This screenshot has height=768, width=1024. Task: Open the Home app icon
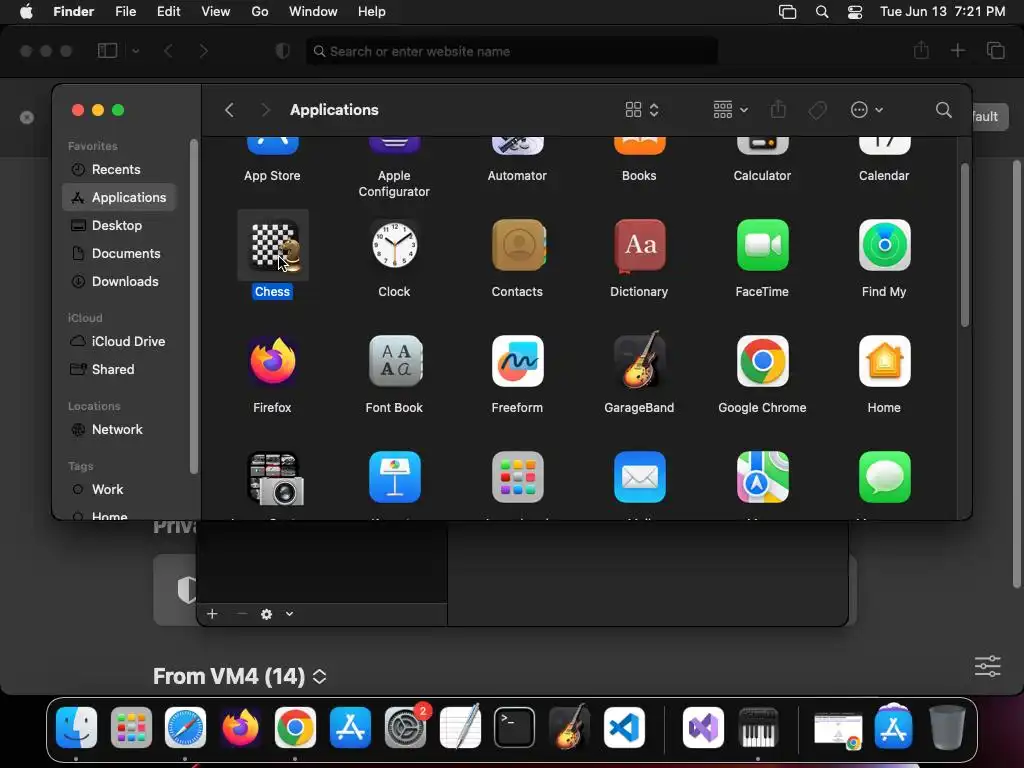pyautogui.click(x=884, y=361)
